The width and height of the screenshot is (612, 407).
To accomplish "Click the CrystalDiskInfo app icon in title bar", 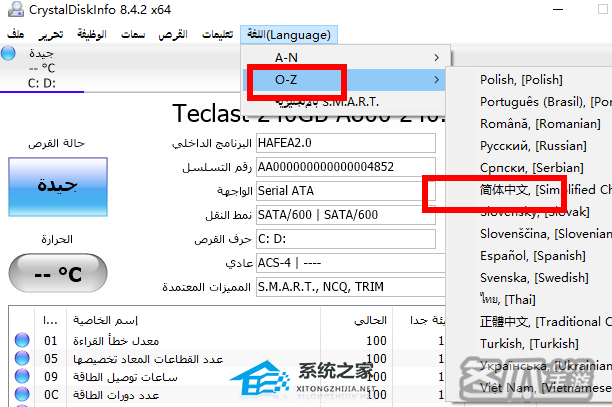I will click(x=16, y=9).
